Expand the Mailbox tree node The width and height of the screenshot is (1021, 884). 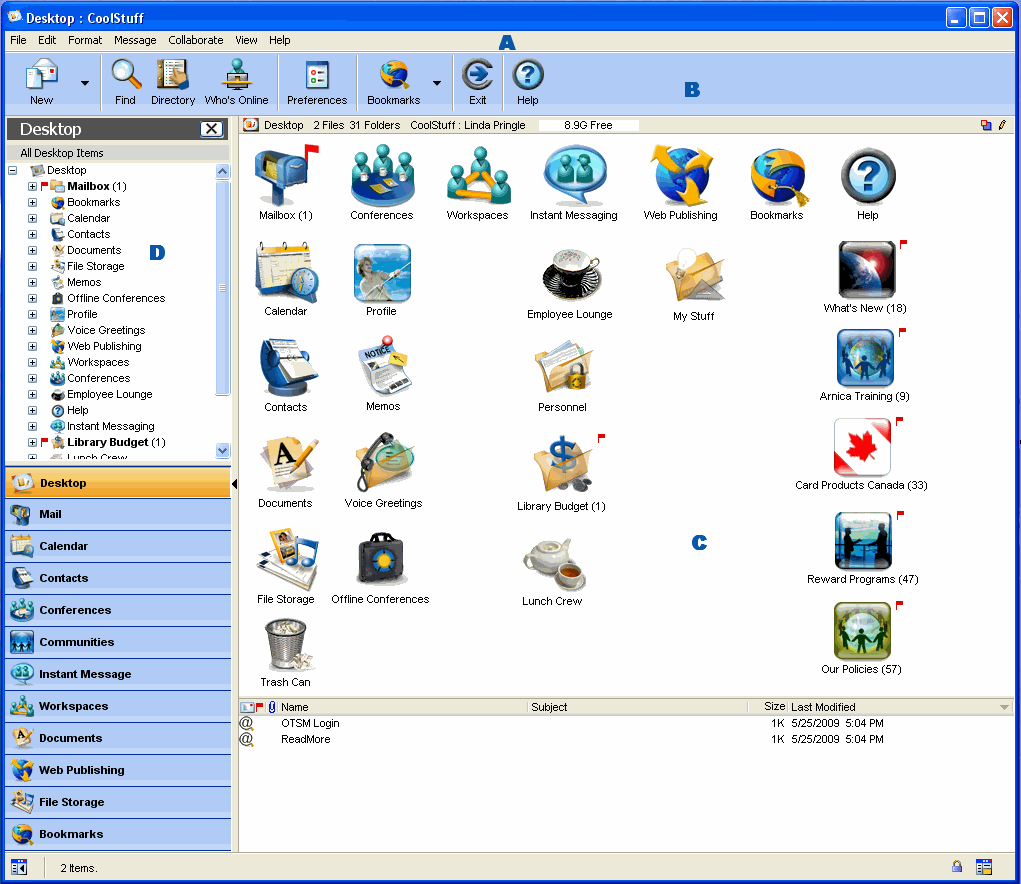[32, 187]
